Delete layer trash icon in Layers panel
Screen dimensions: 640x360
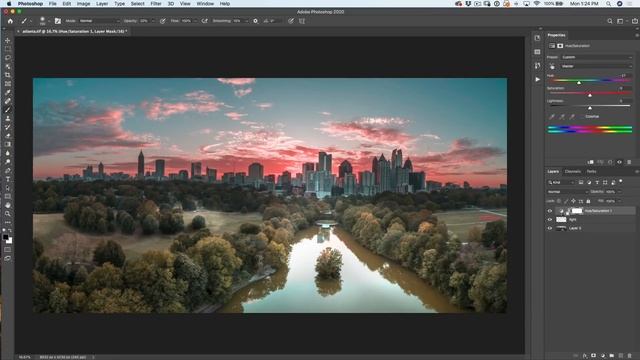(629, 356)
